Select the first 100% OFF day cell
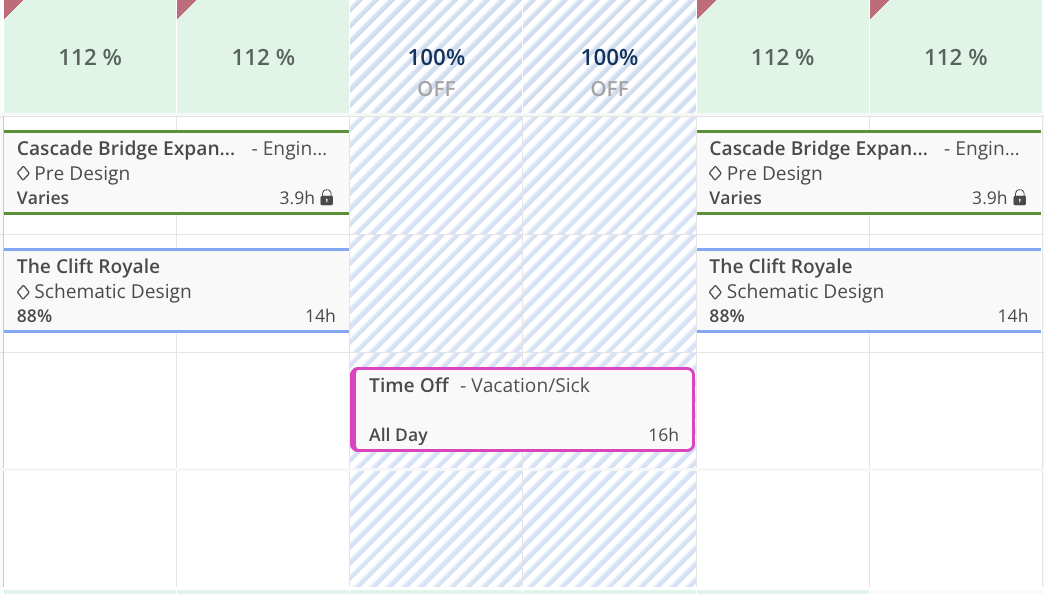 [x=436, y=68]
